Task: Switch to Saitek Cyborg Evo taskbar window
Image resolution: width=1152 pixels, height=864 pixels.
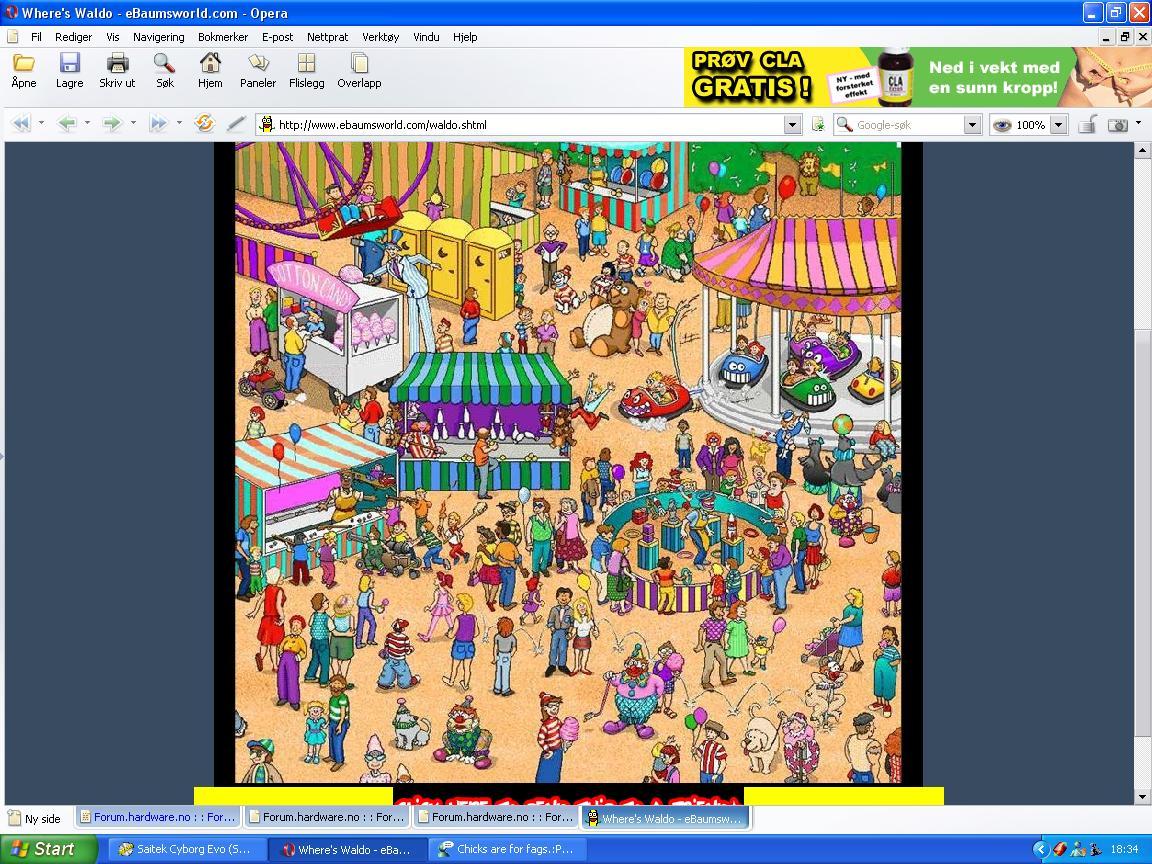Action: click(187, 849)
